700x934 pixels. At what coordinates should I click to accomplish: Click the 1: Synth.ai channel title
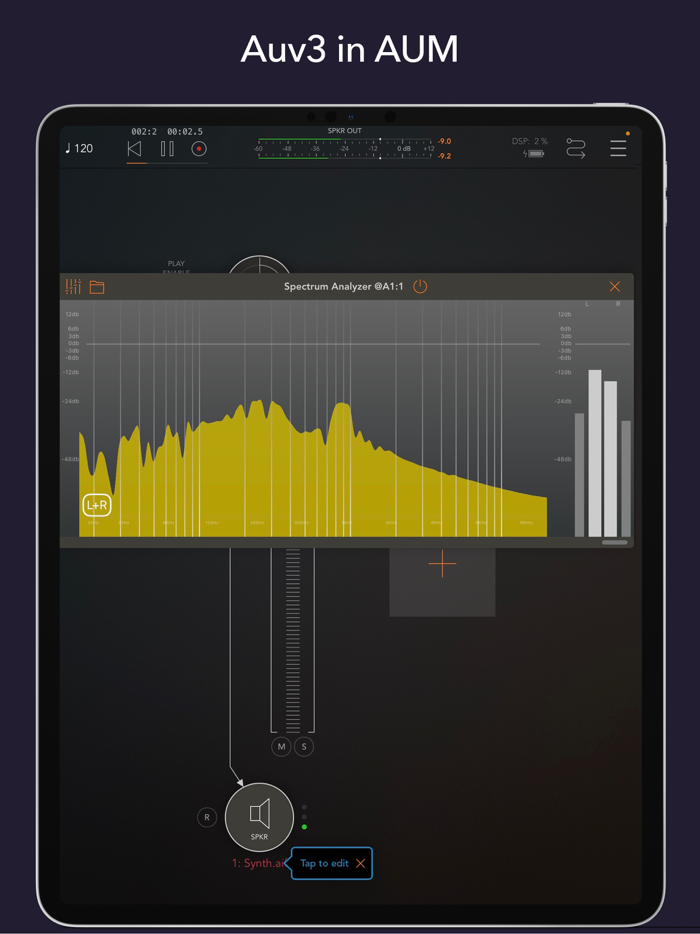258,863
